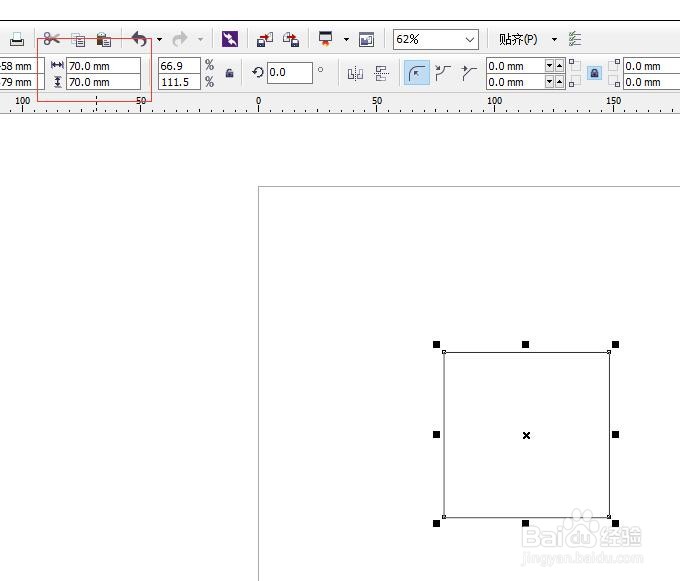Select the Chamfered corner option
The height and width of the screenshot is (581, 680).
pos(469,73)
